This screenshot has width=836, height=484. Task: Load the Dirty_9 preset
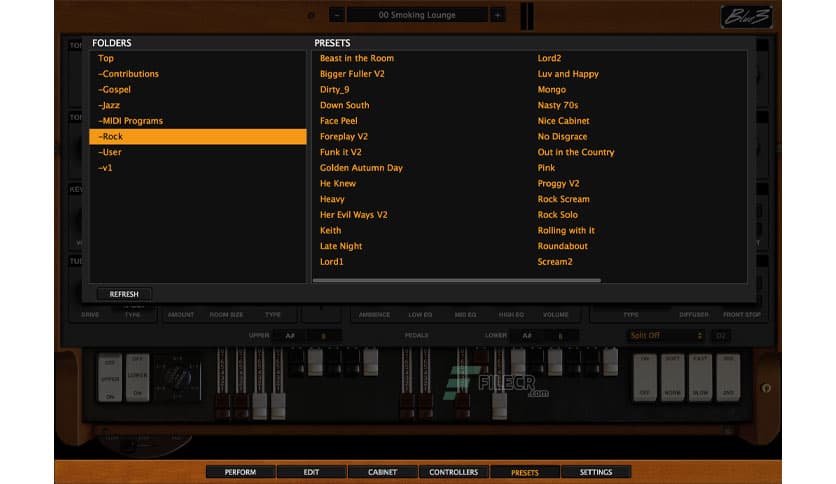334,90
